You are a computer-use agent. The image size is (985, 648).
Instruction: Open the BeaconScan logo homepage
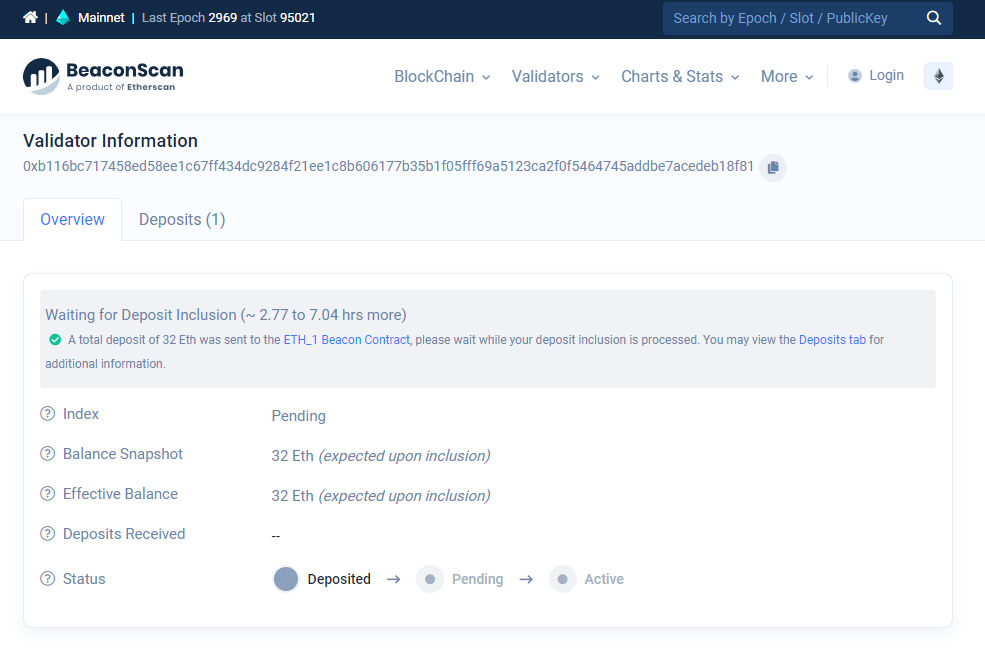click(103, 77)
